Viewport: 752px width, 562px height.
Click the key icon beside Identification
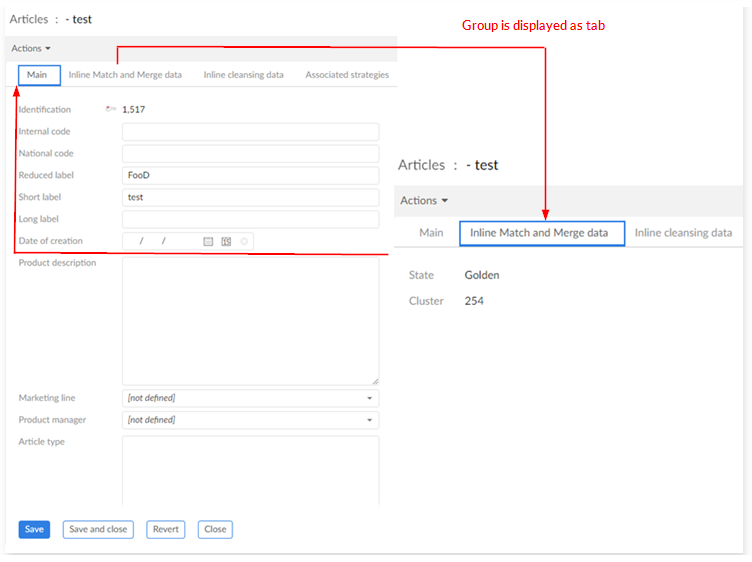(x=110, y=110)
